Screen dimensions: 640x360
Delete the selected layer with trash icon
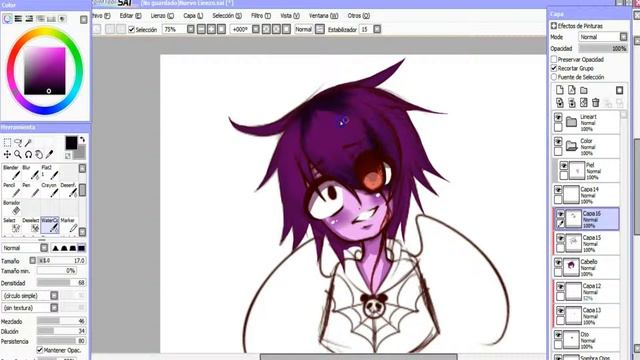596,103
